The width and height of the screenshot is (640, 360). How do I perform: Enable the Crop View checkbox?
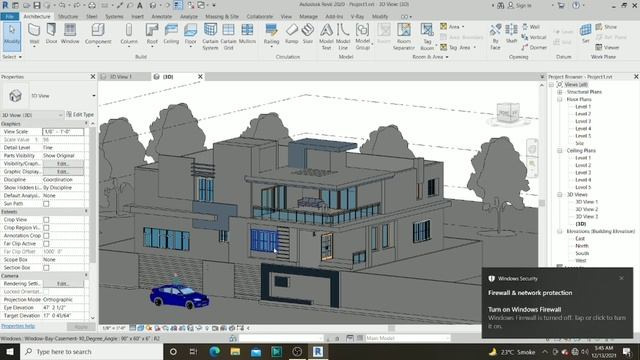[x=46, y=220]
